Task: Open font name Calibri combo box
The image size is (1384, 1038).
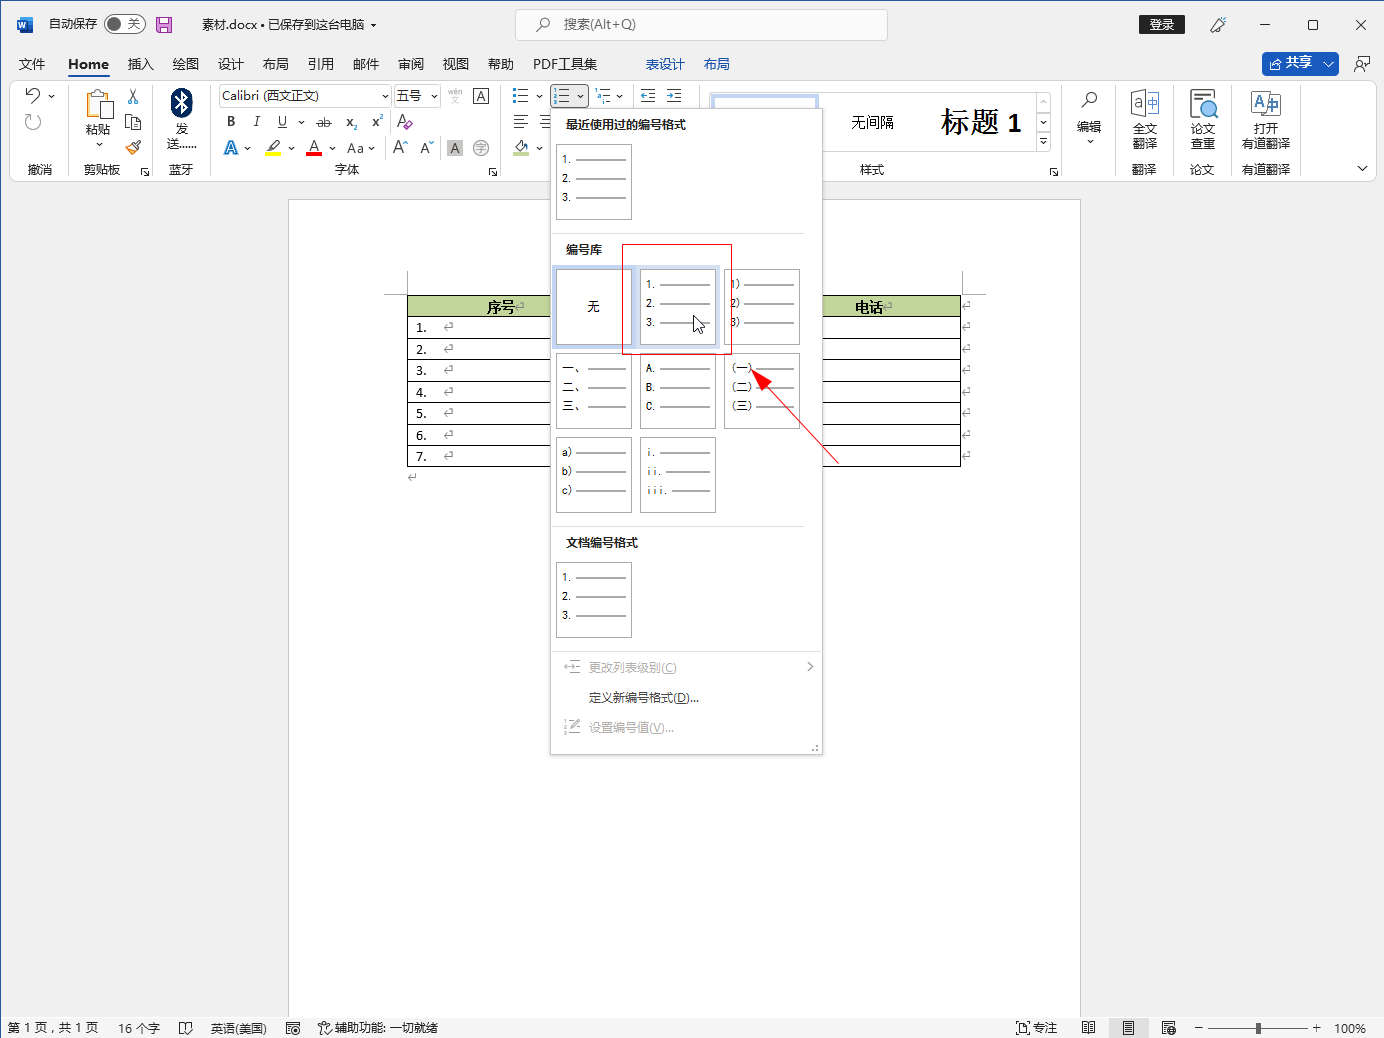Action: [x=305, y=96]
